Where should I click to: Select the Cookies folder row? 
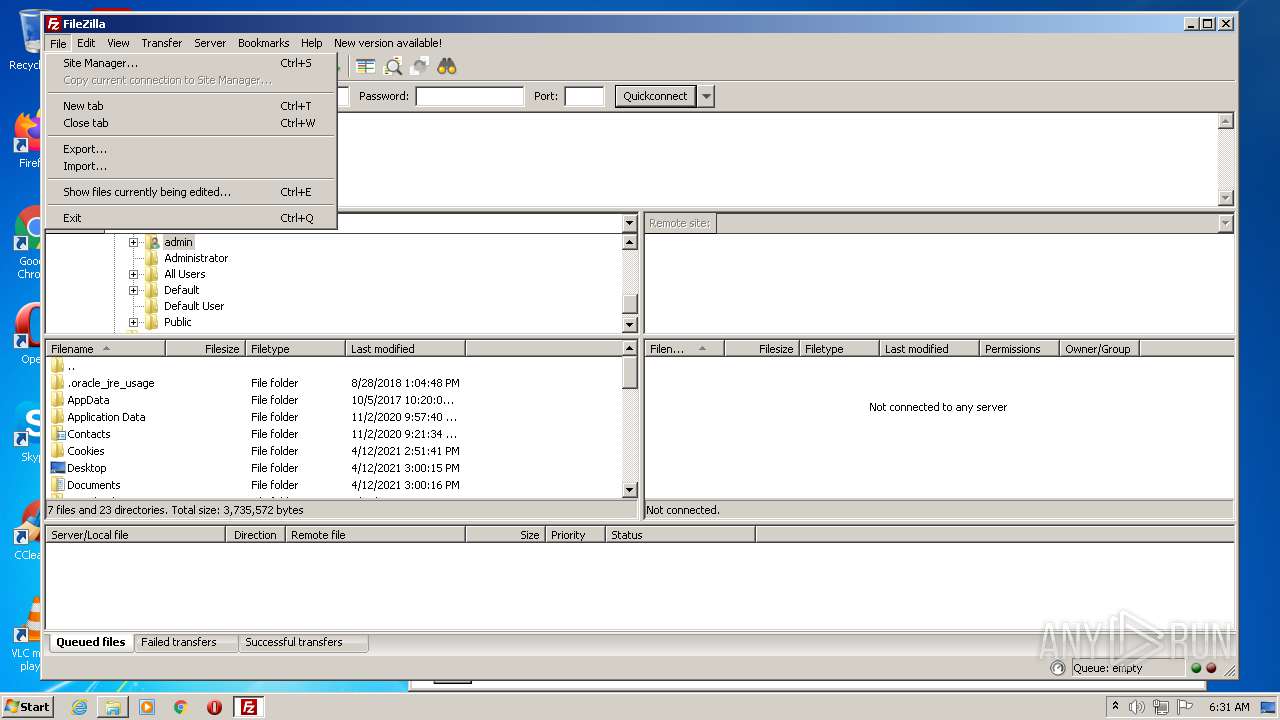tap(255, 451)
